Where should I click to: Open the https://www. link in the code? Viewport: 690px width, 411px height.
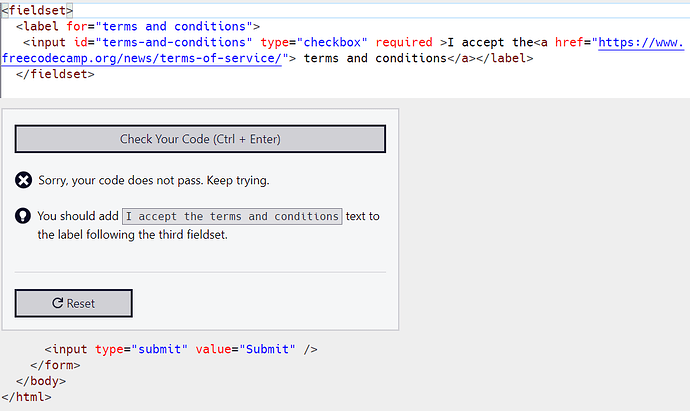641,42
